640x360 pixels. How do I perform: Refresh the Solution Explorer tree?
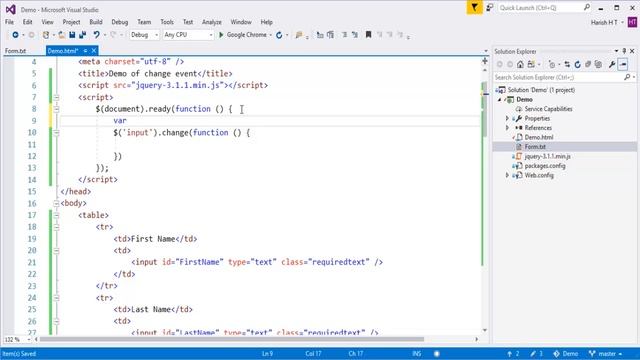point(578,64)
